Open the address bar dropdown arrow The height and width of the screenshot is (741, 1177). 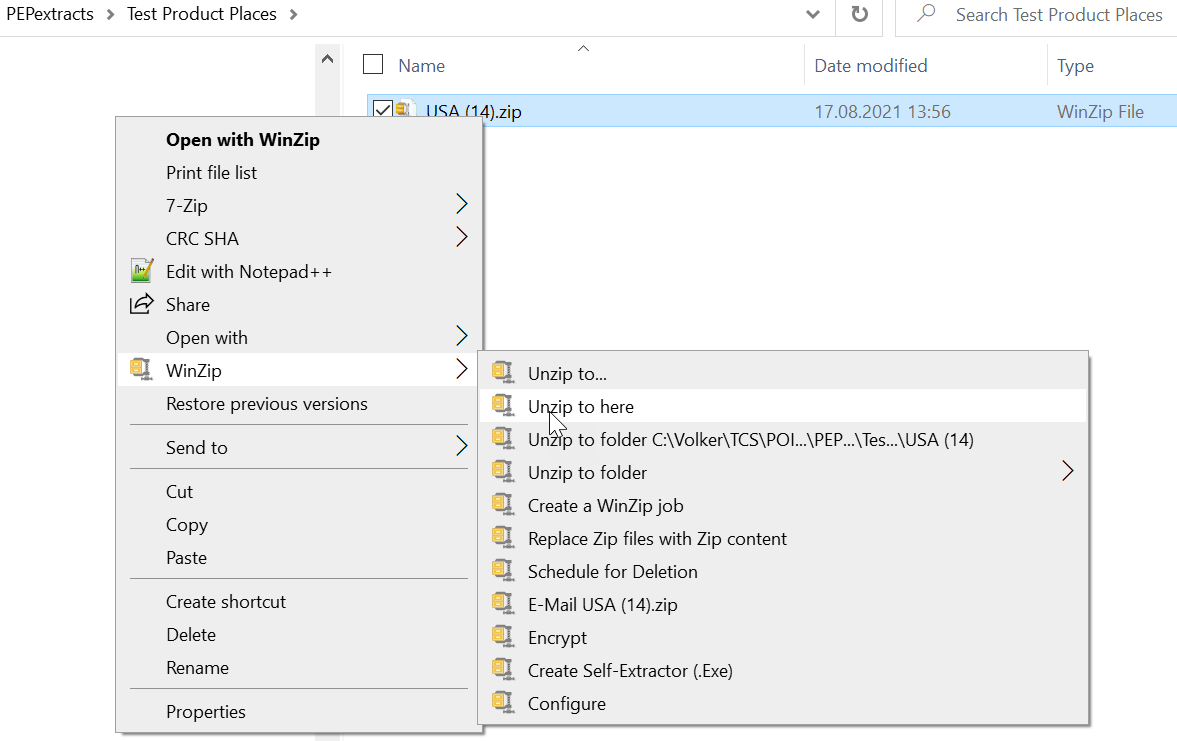(813, 14)
